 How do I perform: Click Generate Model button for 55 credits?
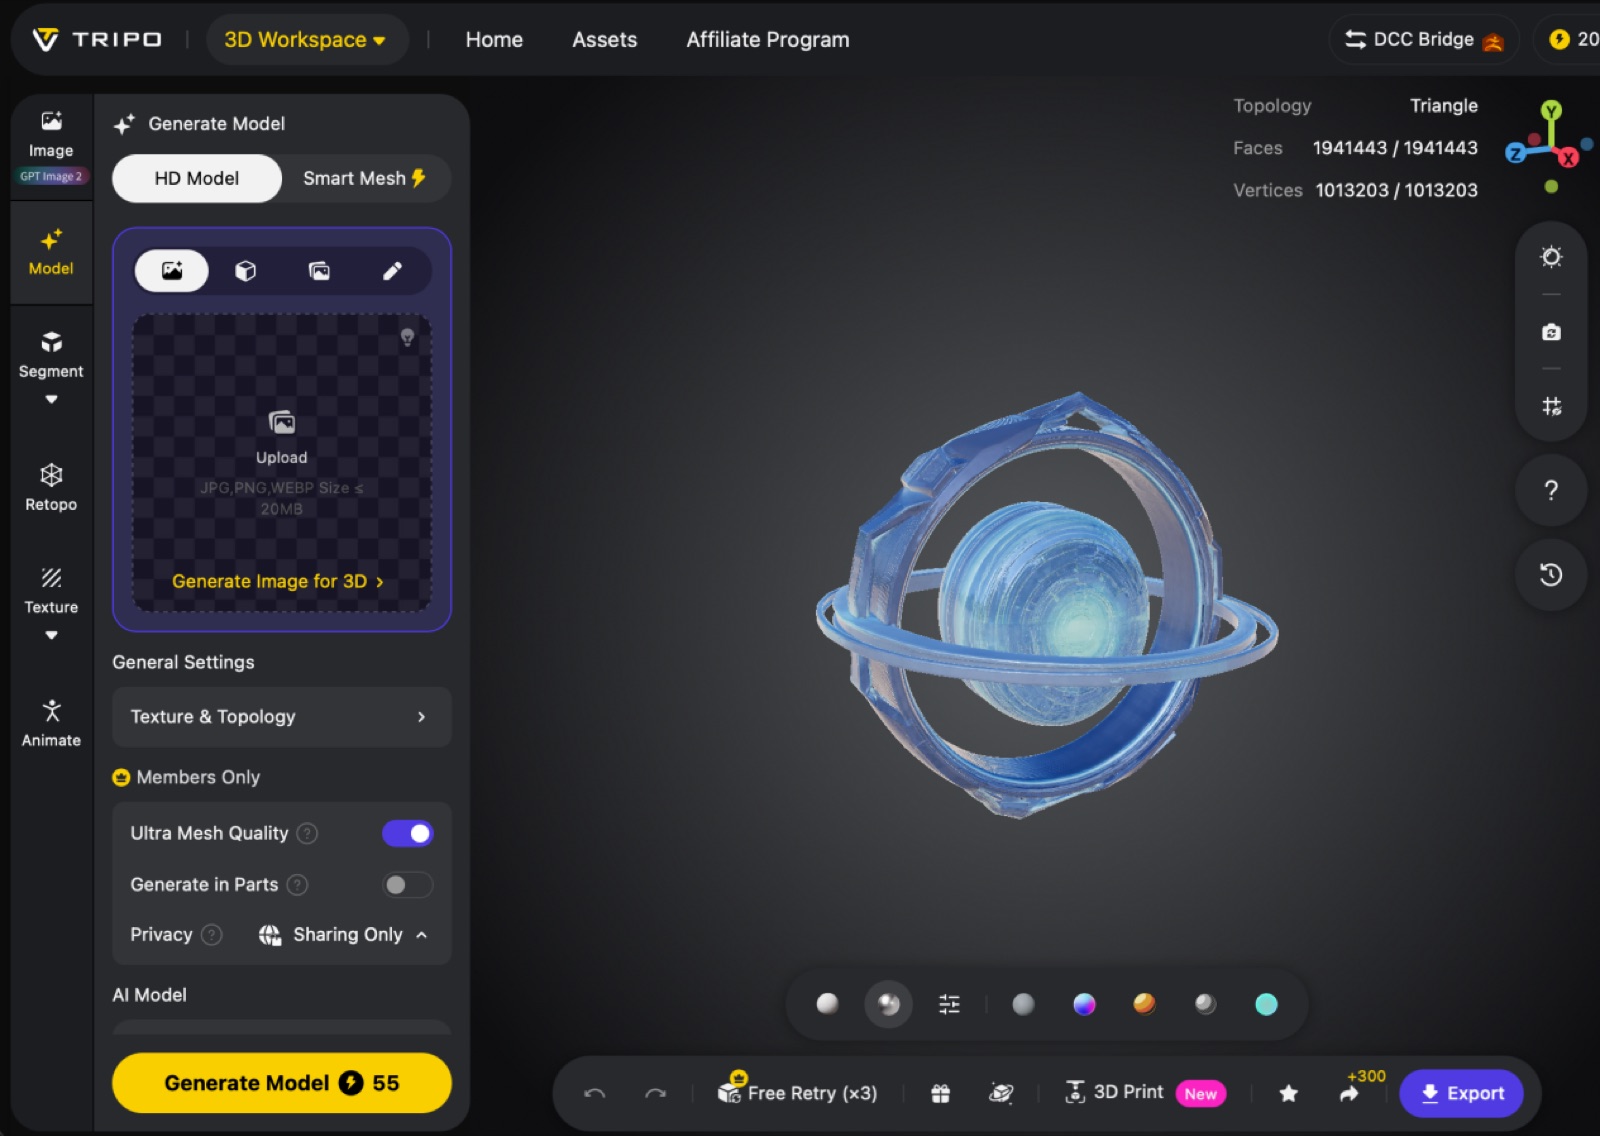[x=281, y=1082]
